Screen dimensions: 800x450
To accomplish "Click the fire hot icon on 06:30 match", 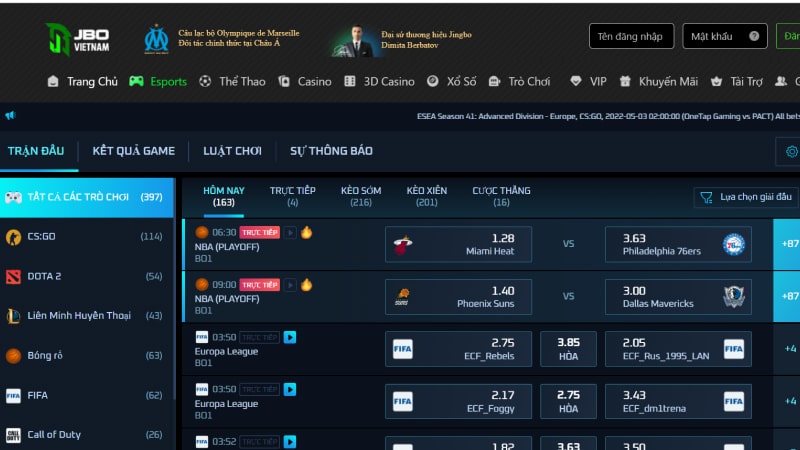I will tap(306, 233).
